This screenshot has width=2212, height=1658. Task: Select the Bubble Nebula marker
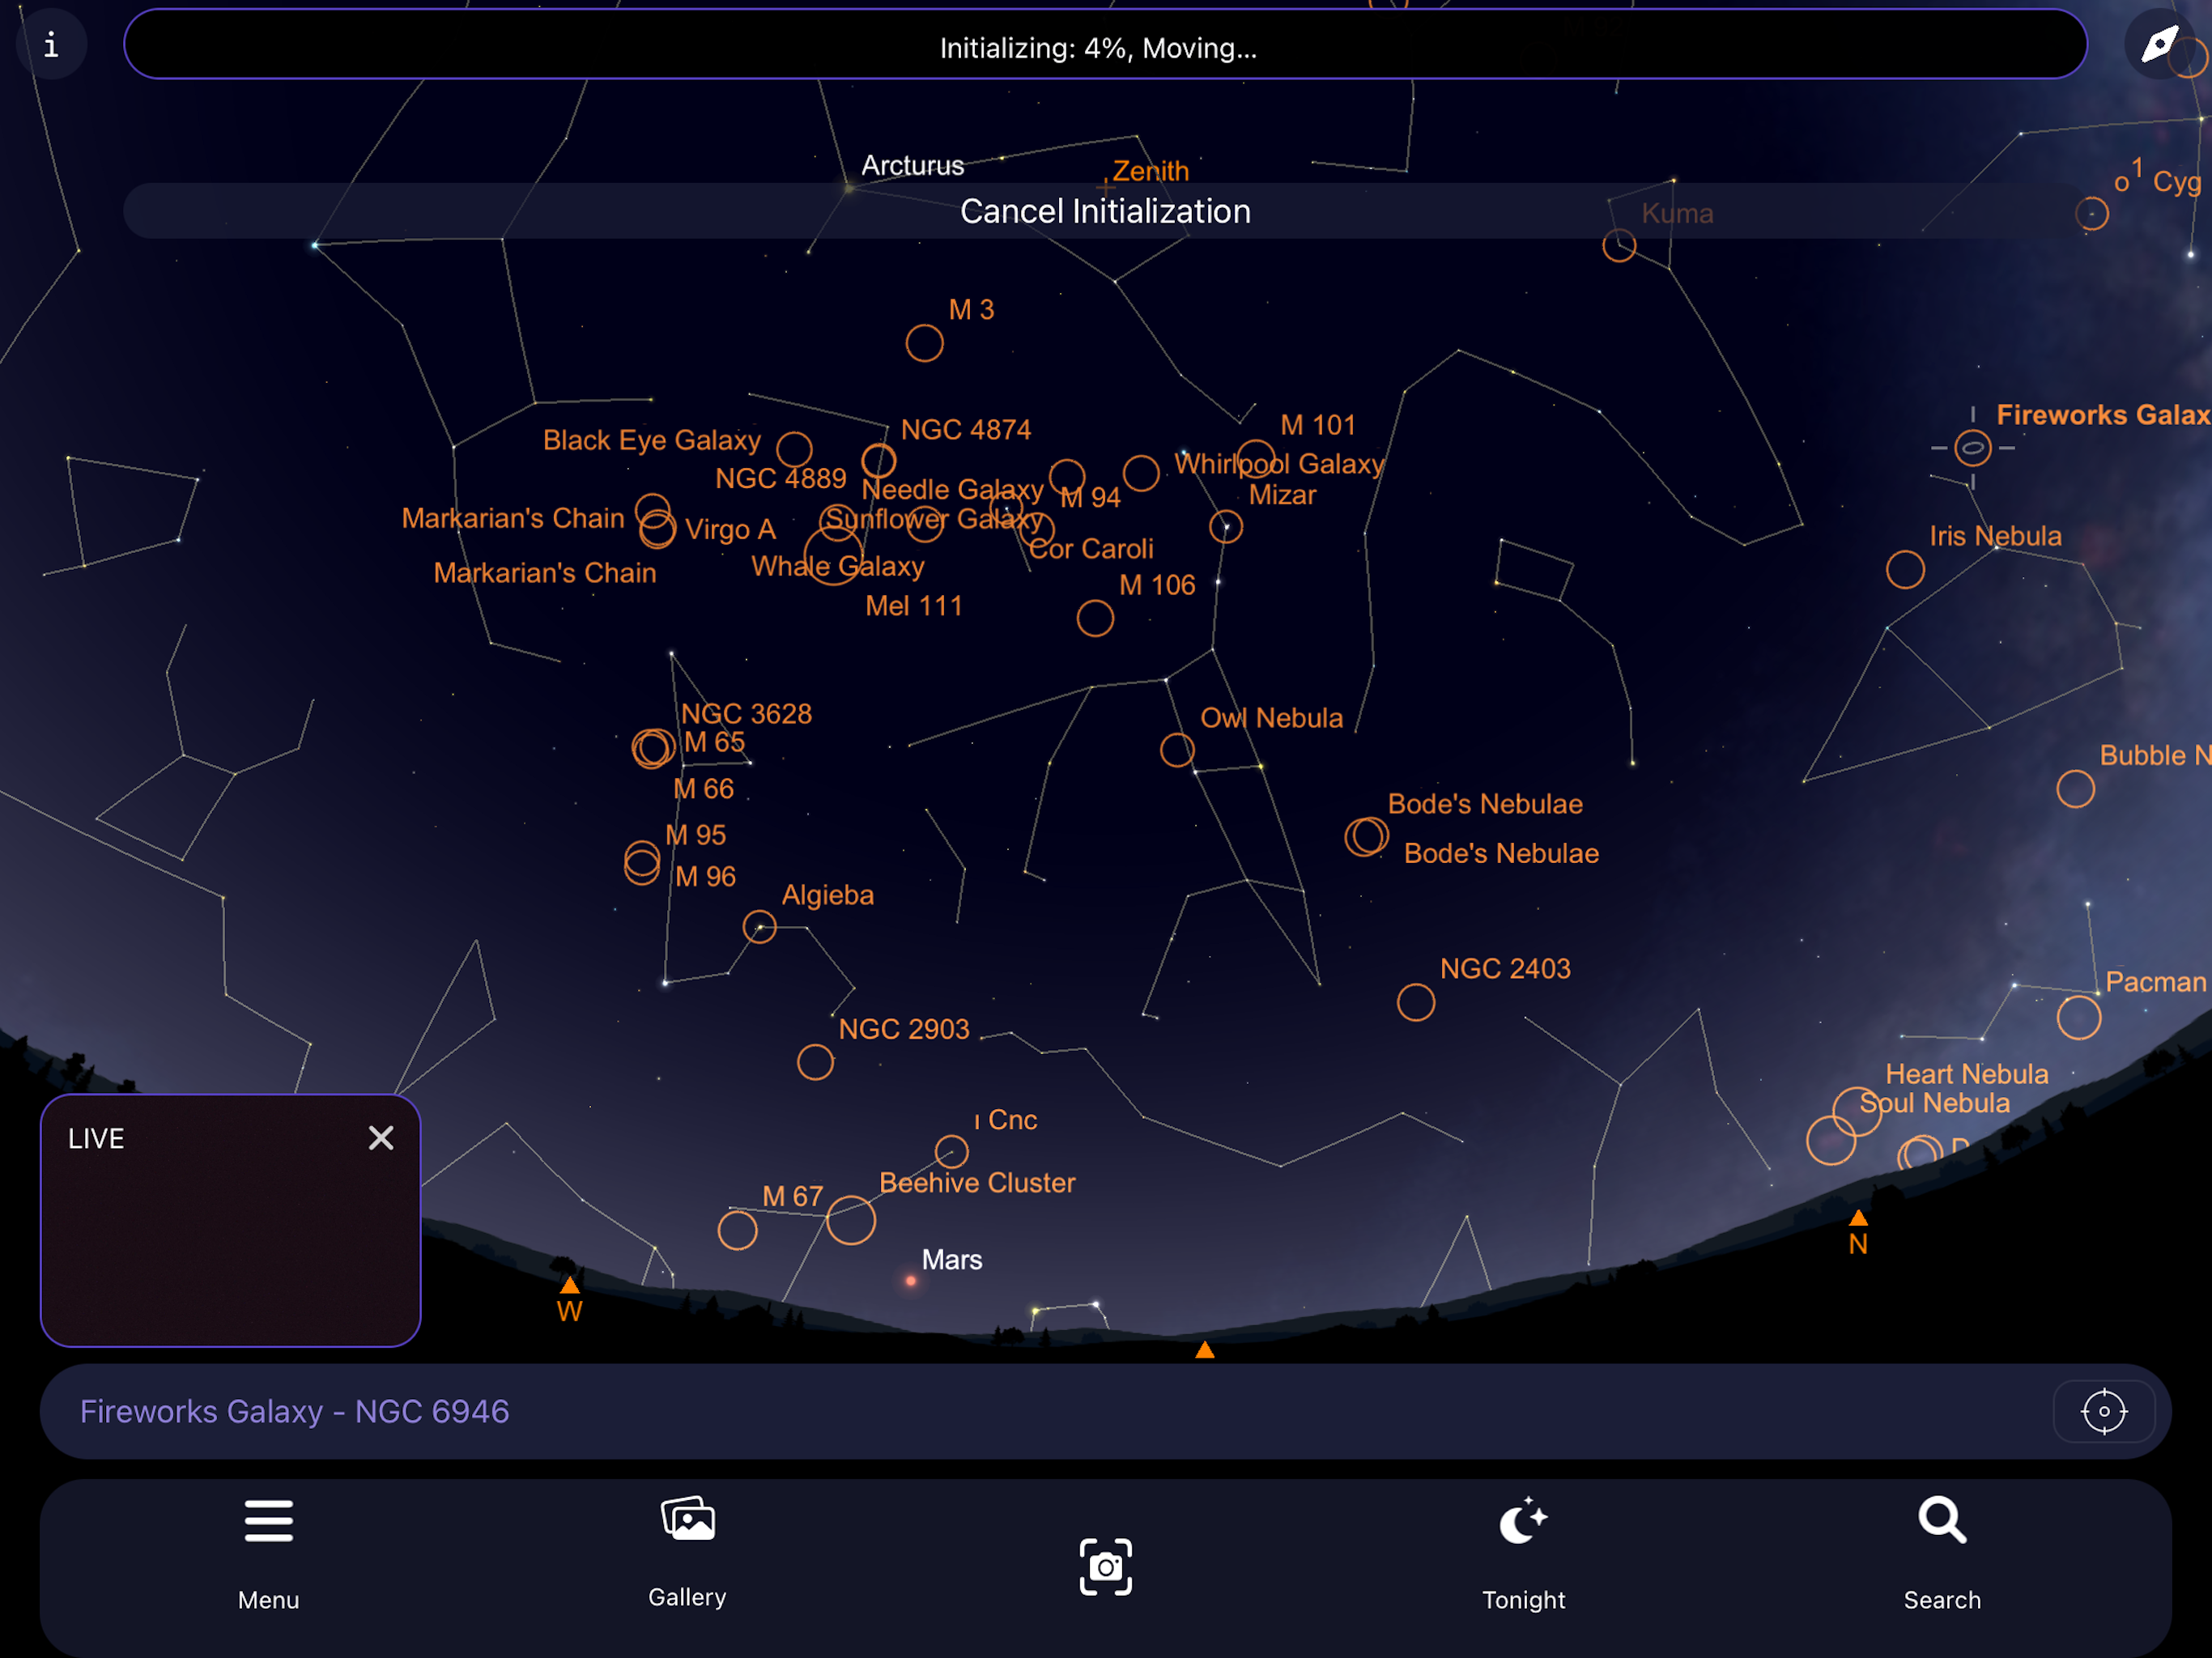tap(2076, 789)
